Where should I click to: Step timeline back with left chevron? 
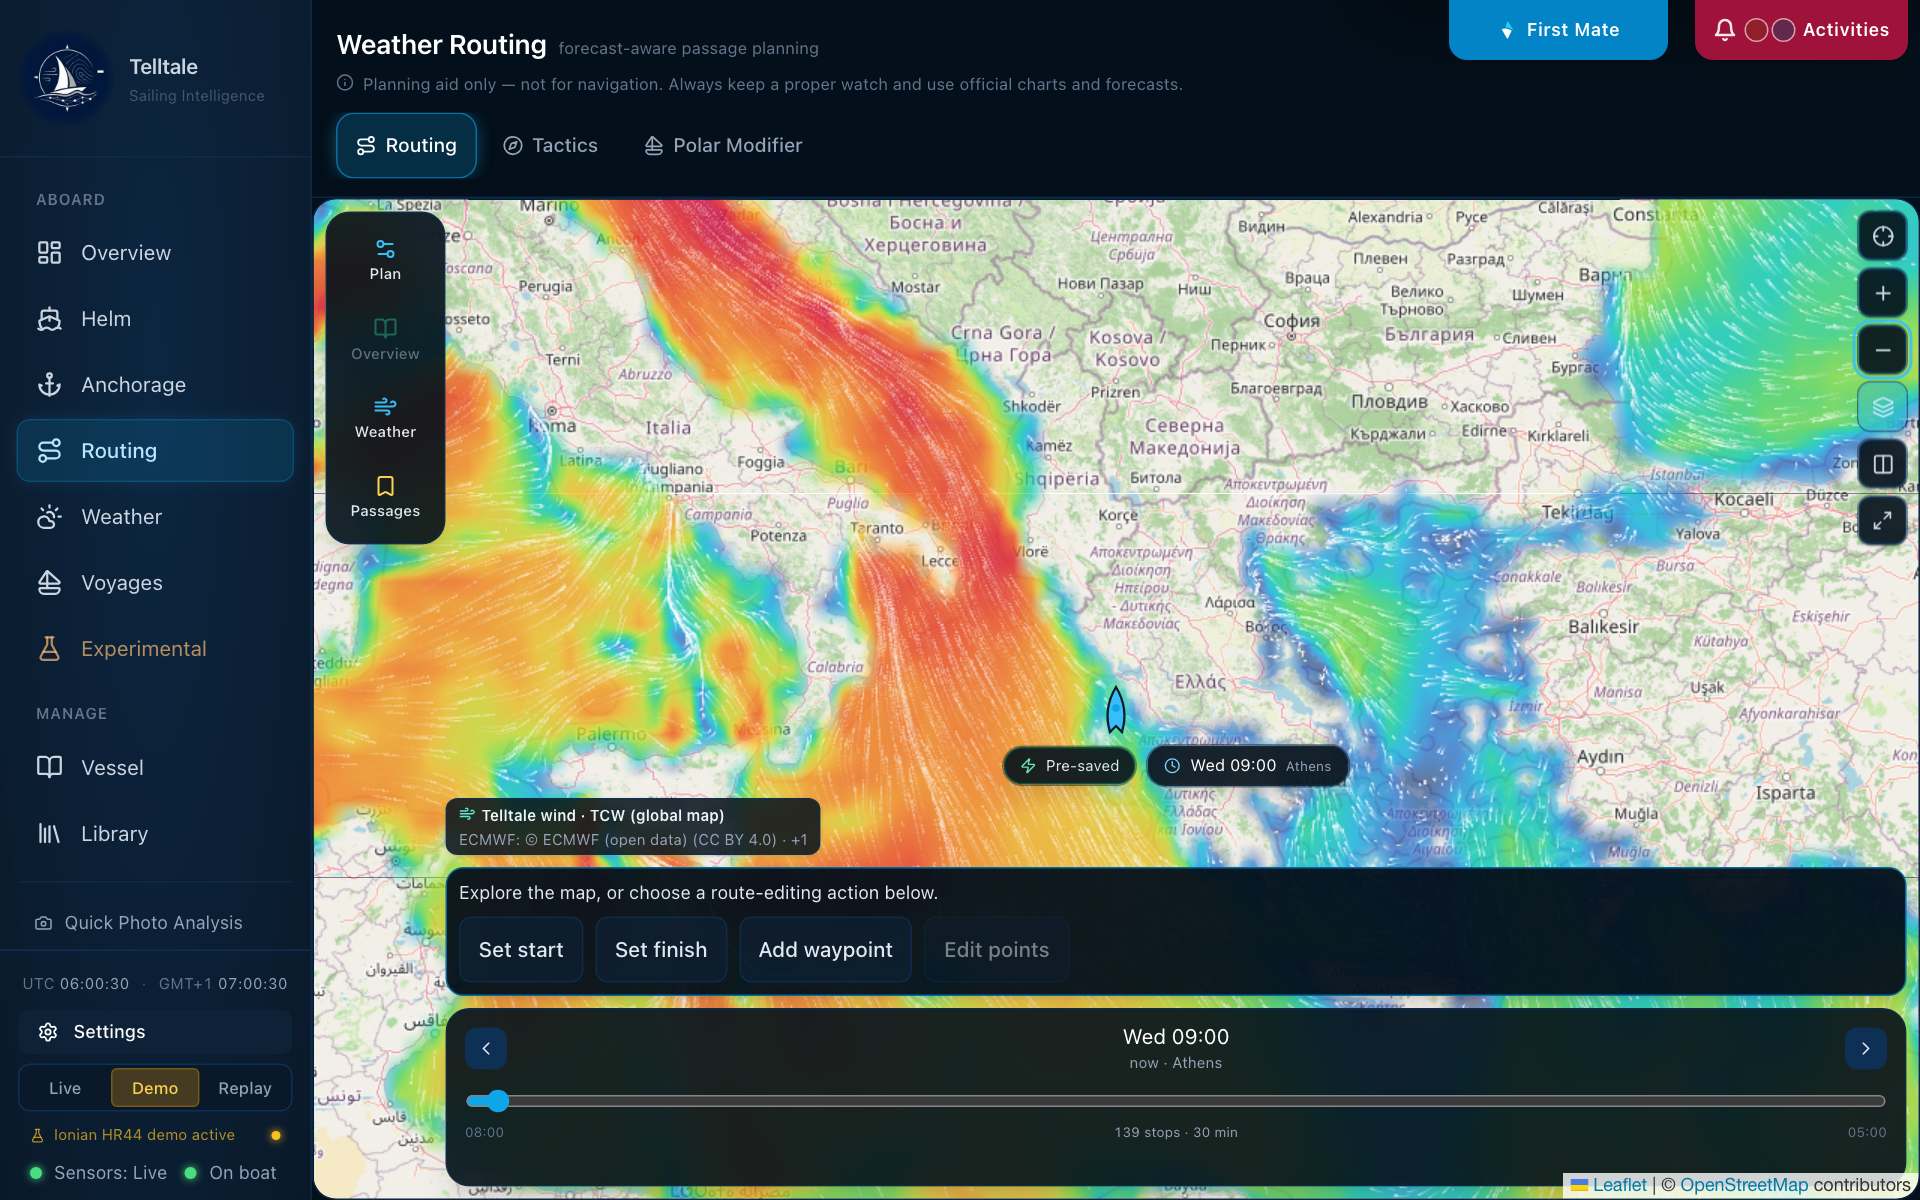(x=486, y=1049)
